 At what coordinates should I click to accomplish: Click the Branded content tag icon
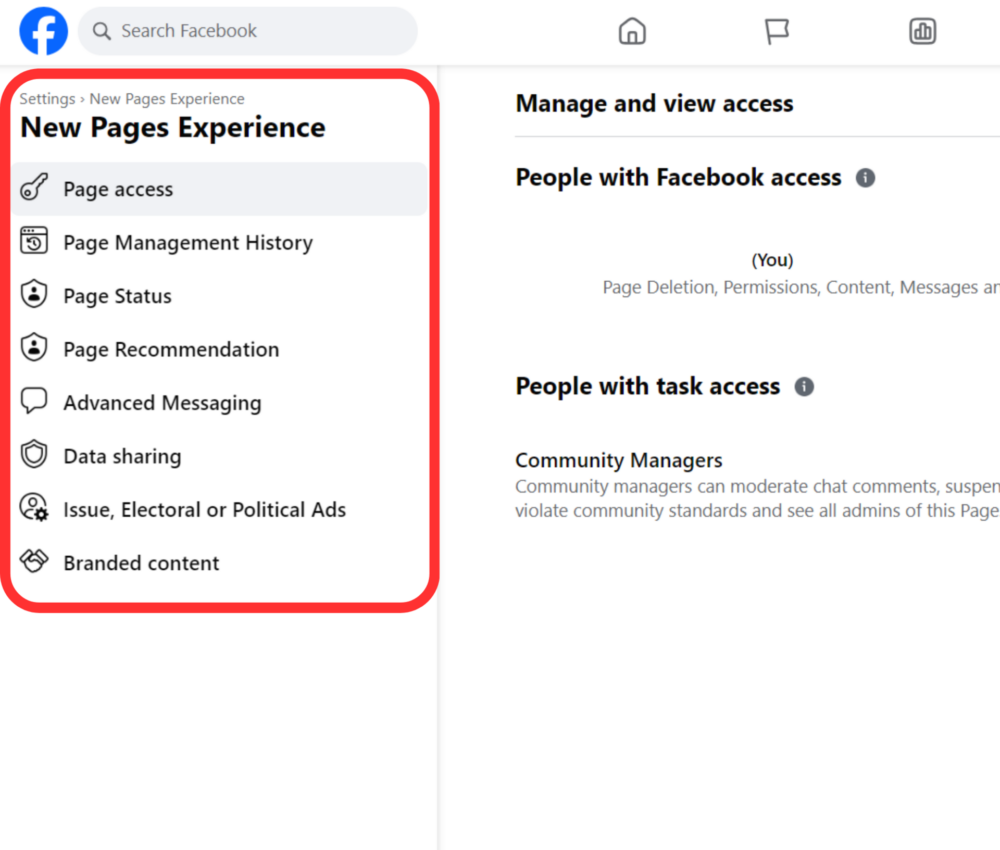pyautogui.click(x=33, y=562)
